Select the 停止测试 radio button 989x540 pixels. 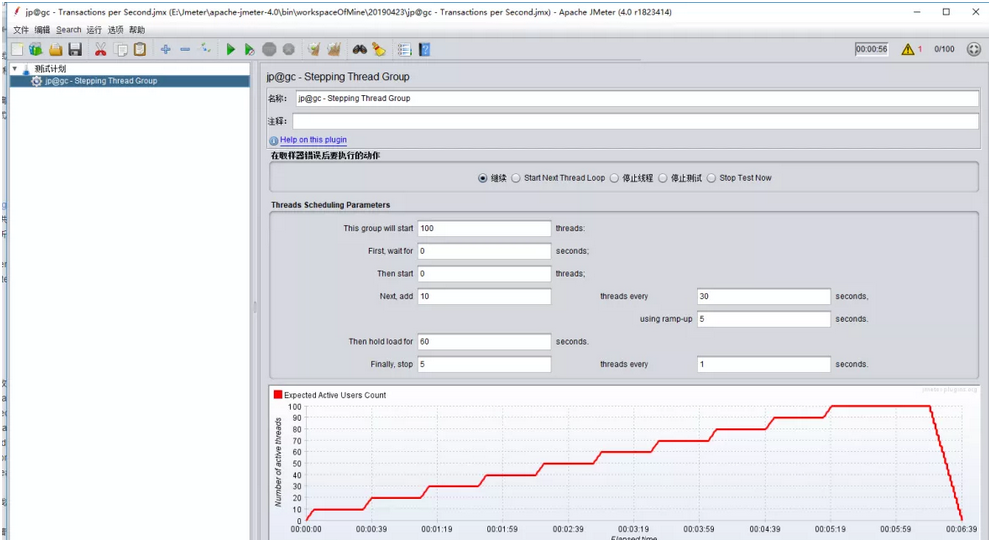[663, 179]
